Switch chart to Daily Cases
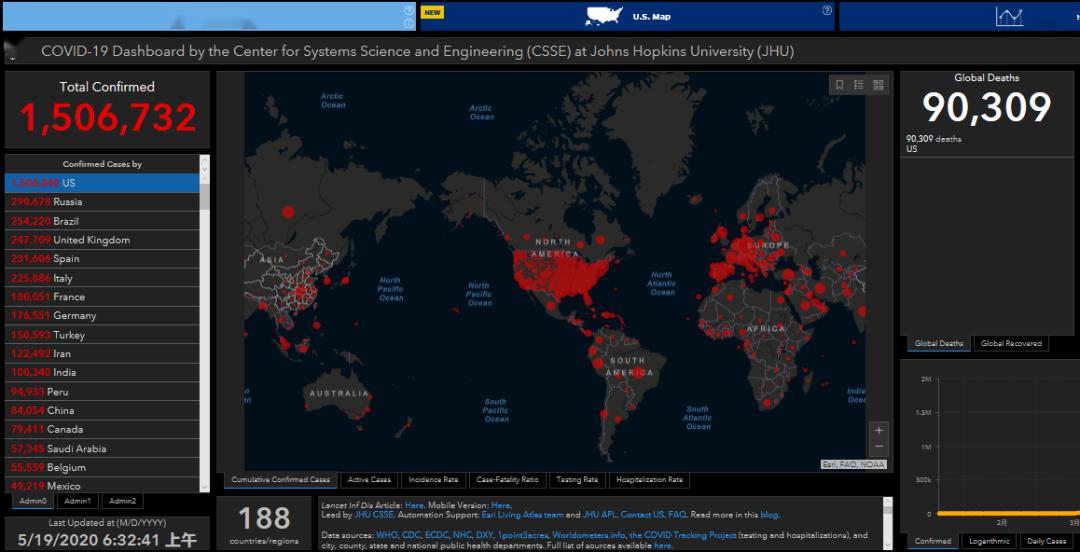The image size is (1080, 552). click(1047, 541)
